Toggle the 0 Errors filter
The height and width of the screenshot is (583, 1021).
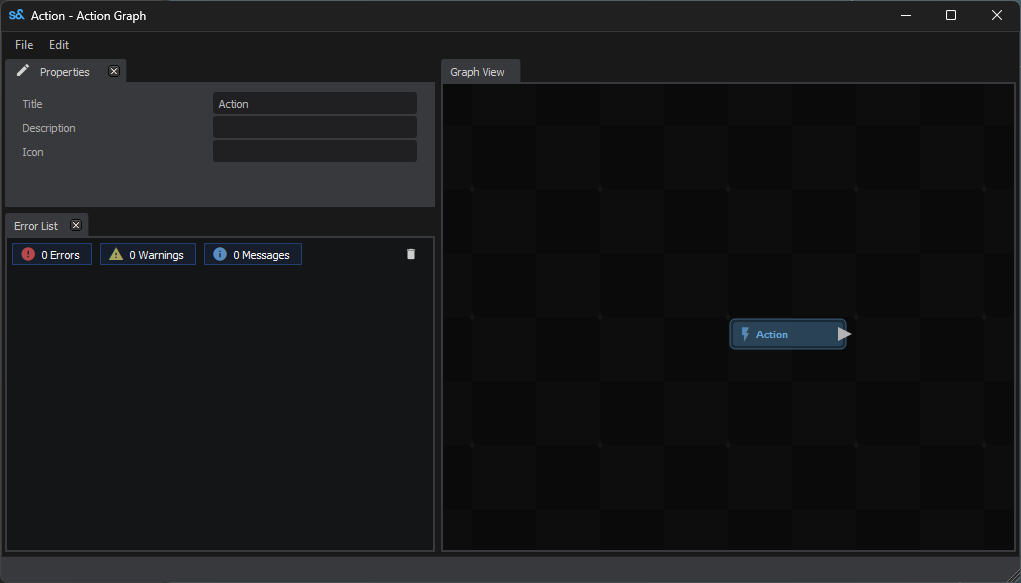pyautogui.click(x=51, y=254)
